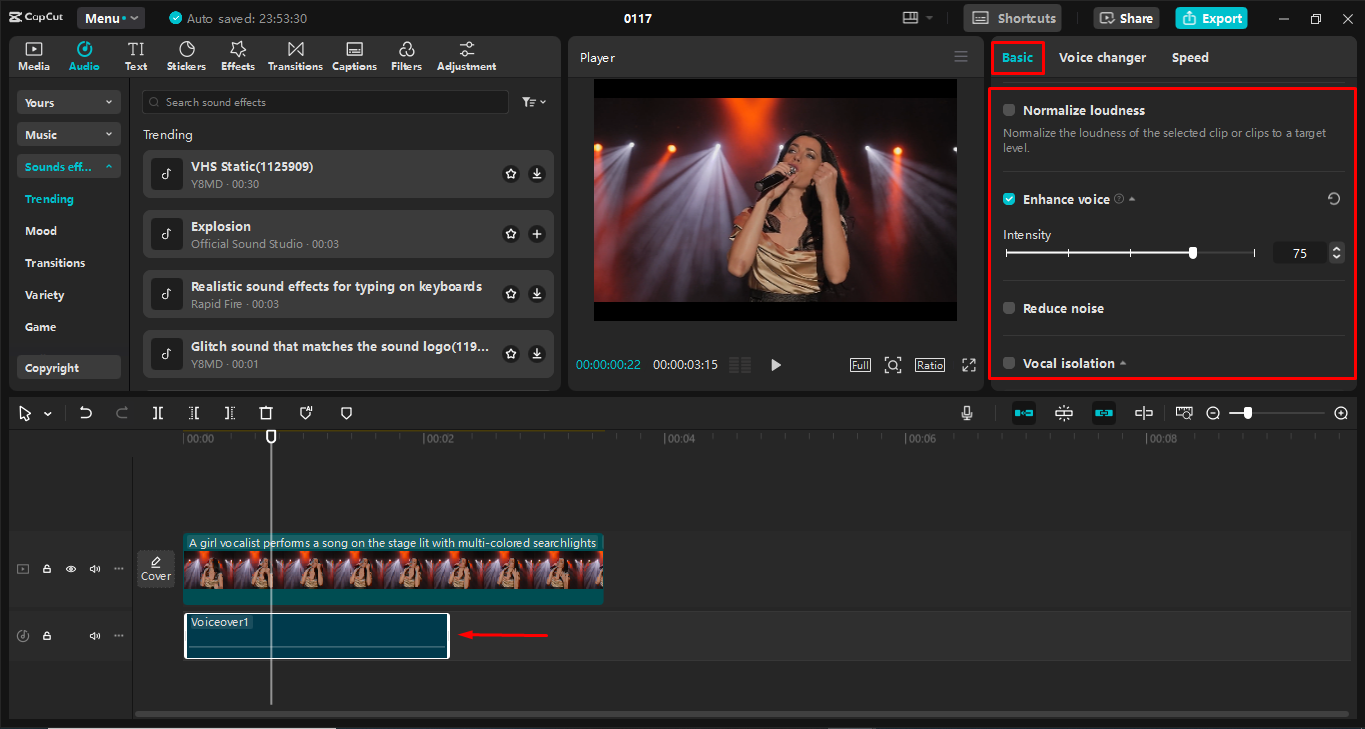Uncheck the Enhance voice checkbox

click(1009, 199)
